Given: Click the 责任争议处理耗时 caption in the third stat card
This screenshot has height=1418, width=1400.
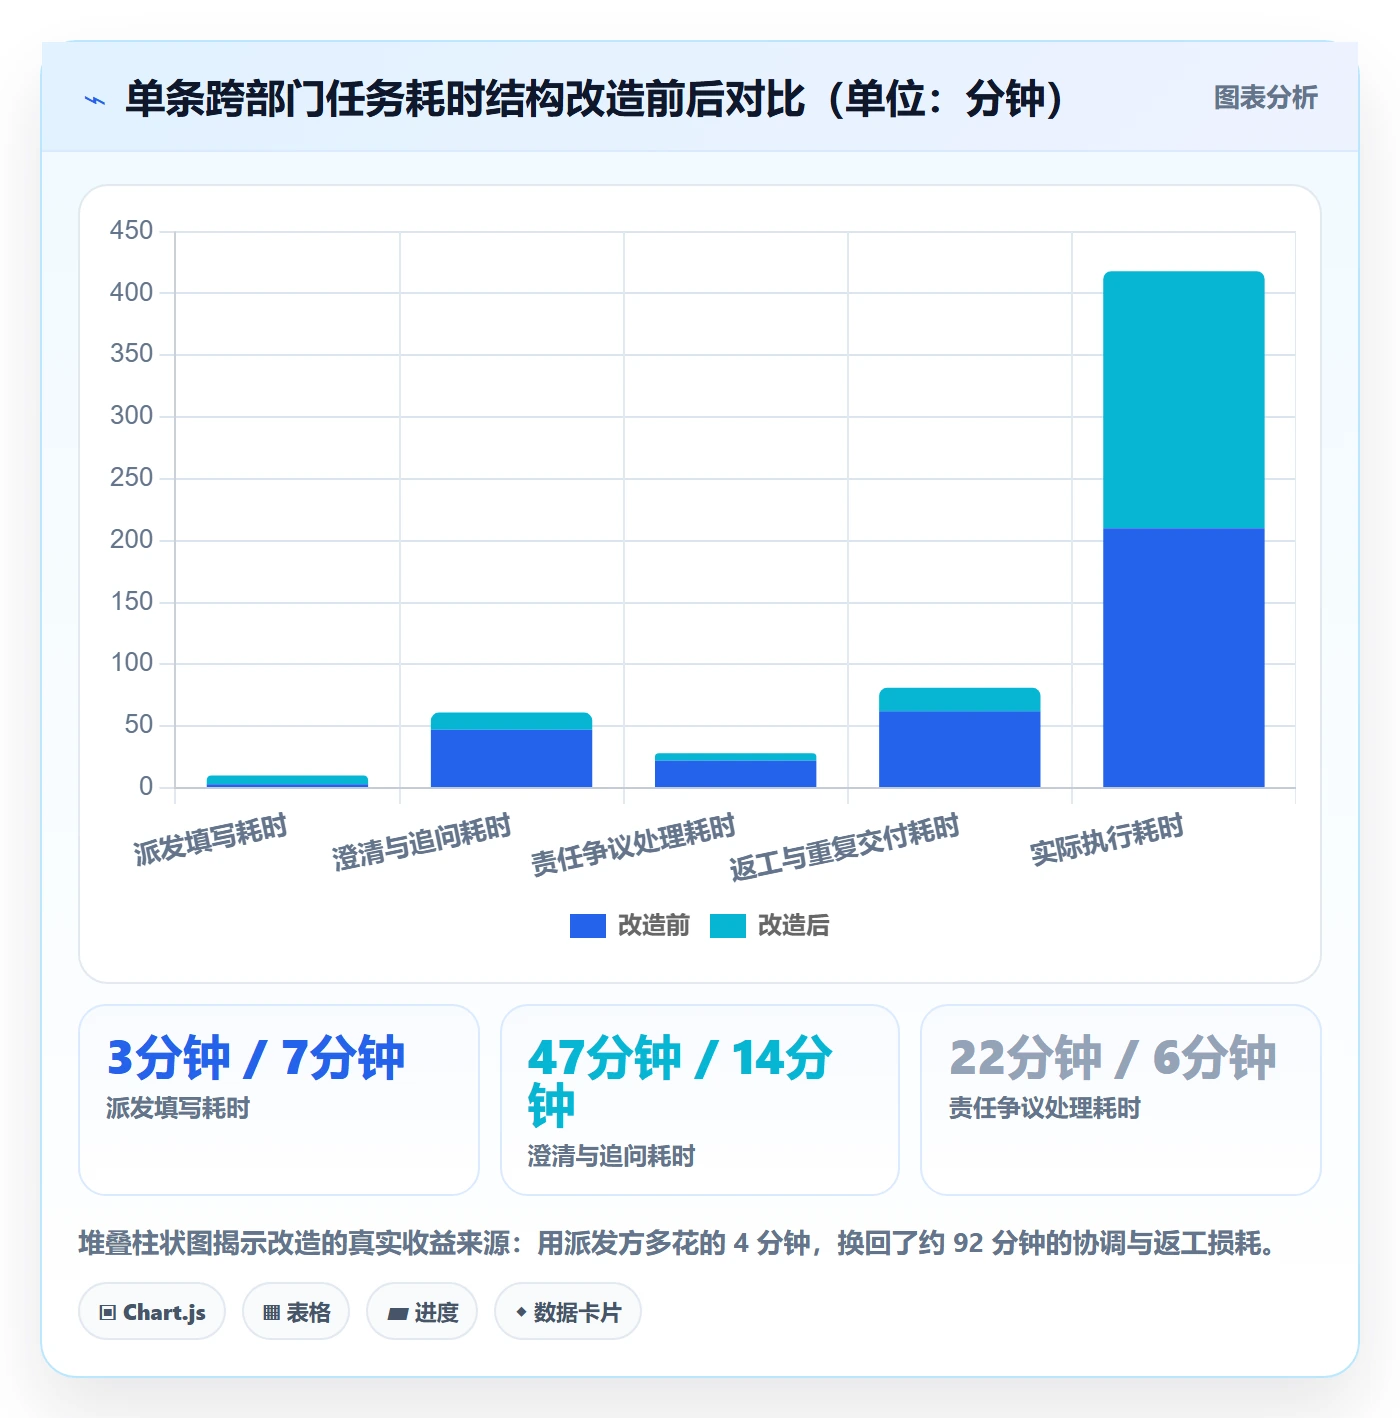Looking at the screenshot, I should 1045,1108.
